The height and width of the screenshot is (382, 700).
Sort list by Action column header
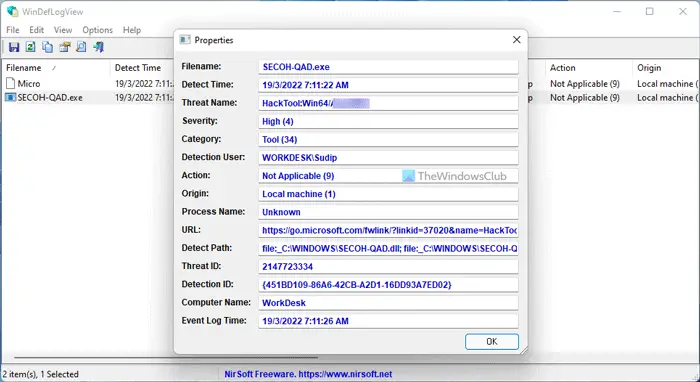(x=588, y=68)
